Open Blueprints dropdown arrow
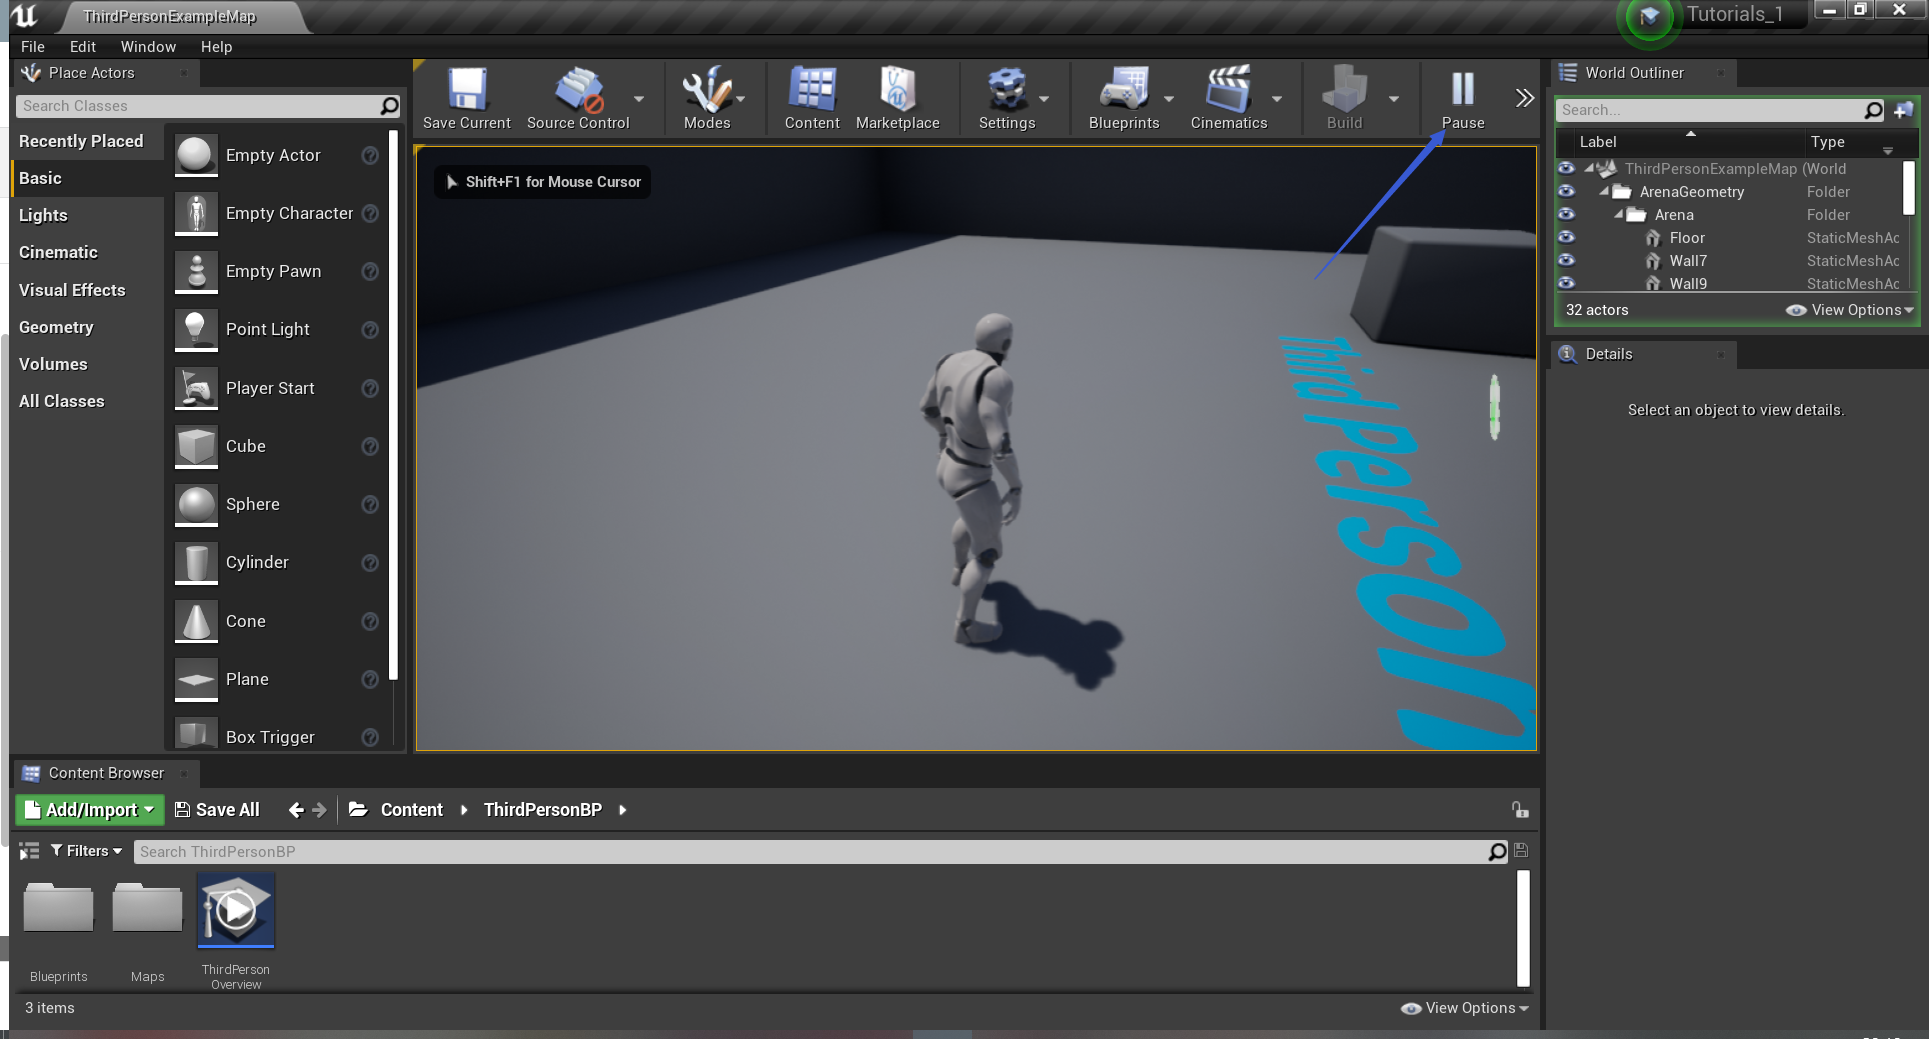Screen dimensions: 1929x1039 (1169, 99)
